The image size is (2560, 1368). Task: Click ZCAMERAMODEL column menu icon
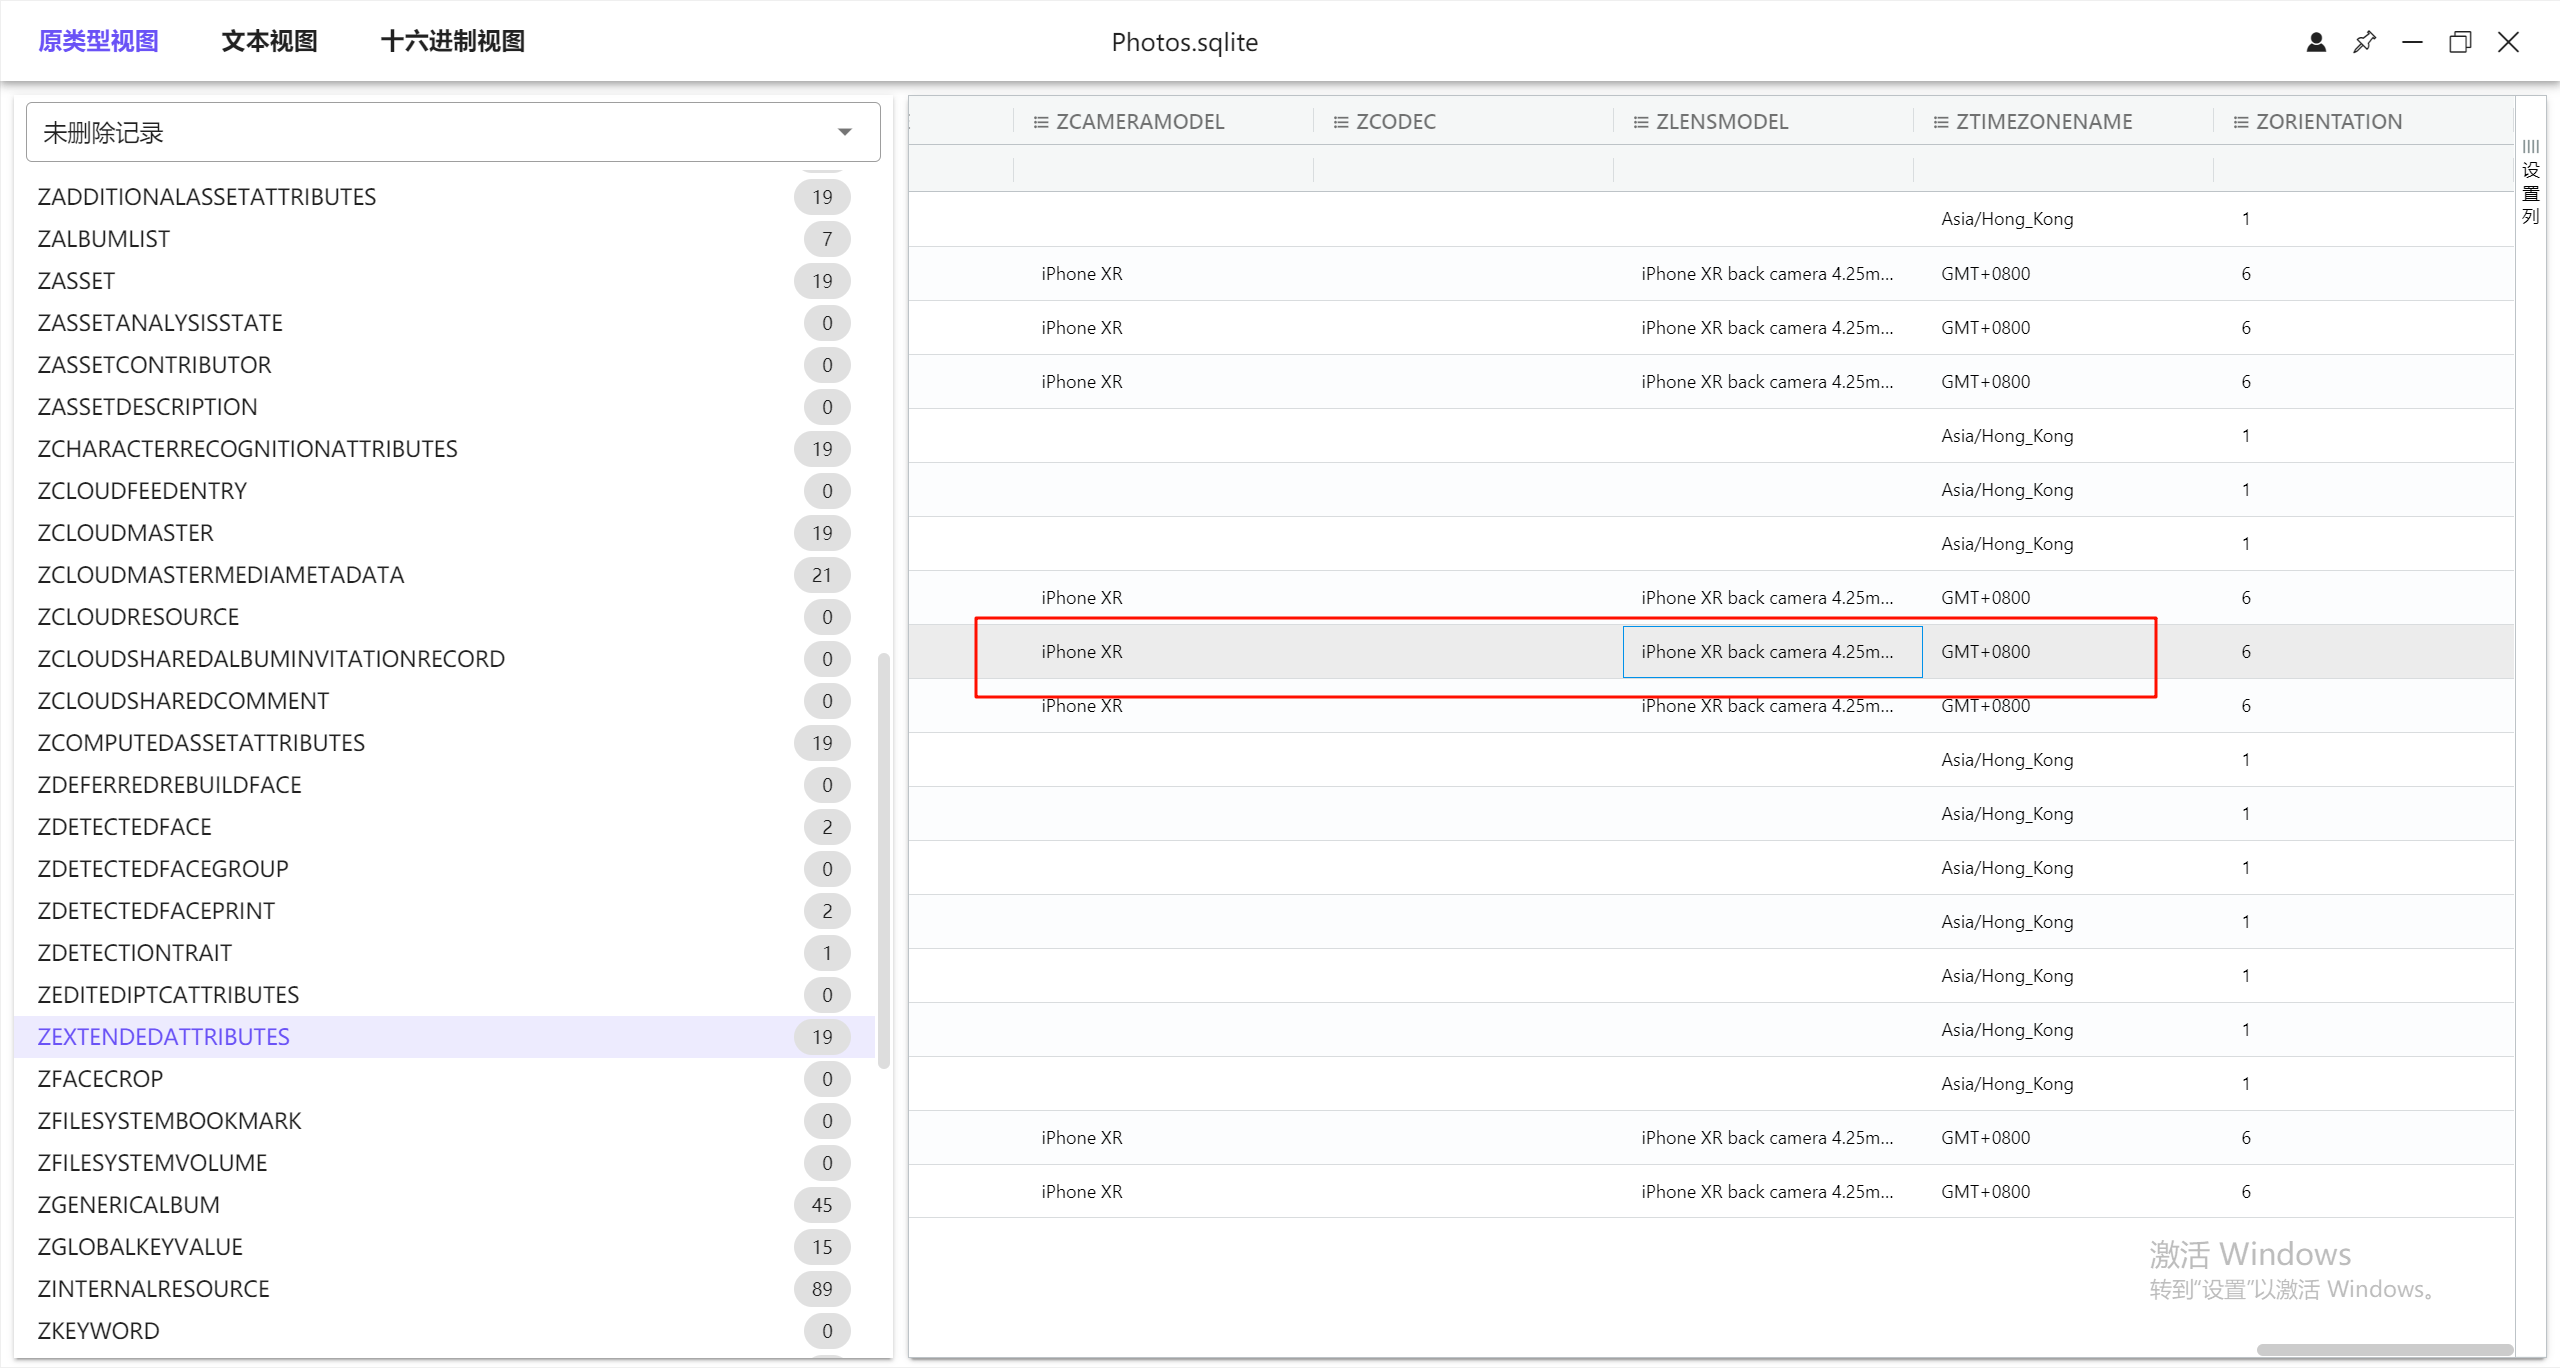(x=1040, y=122)
